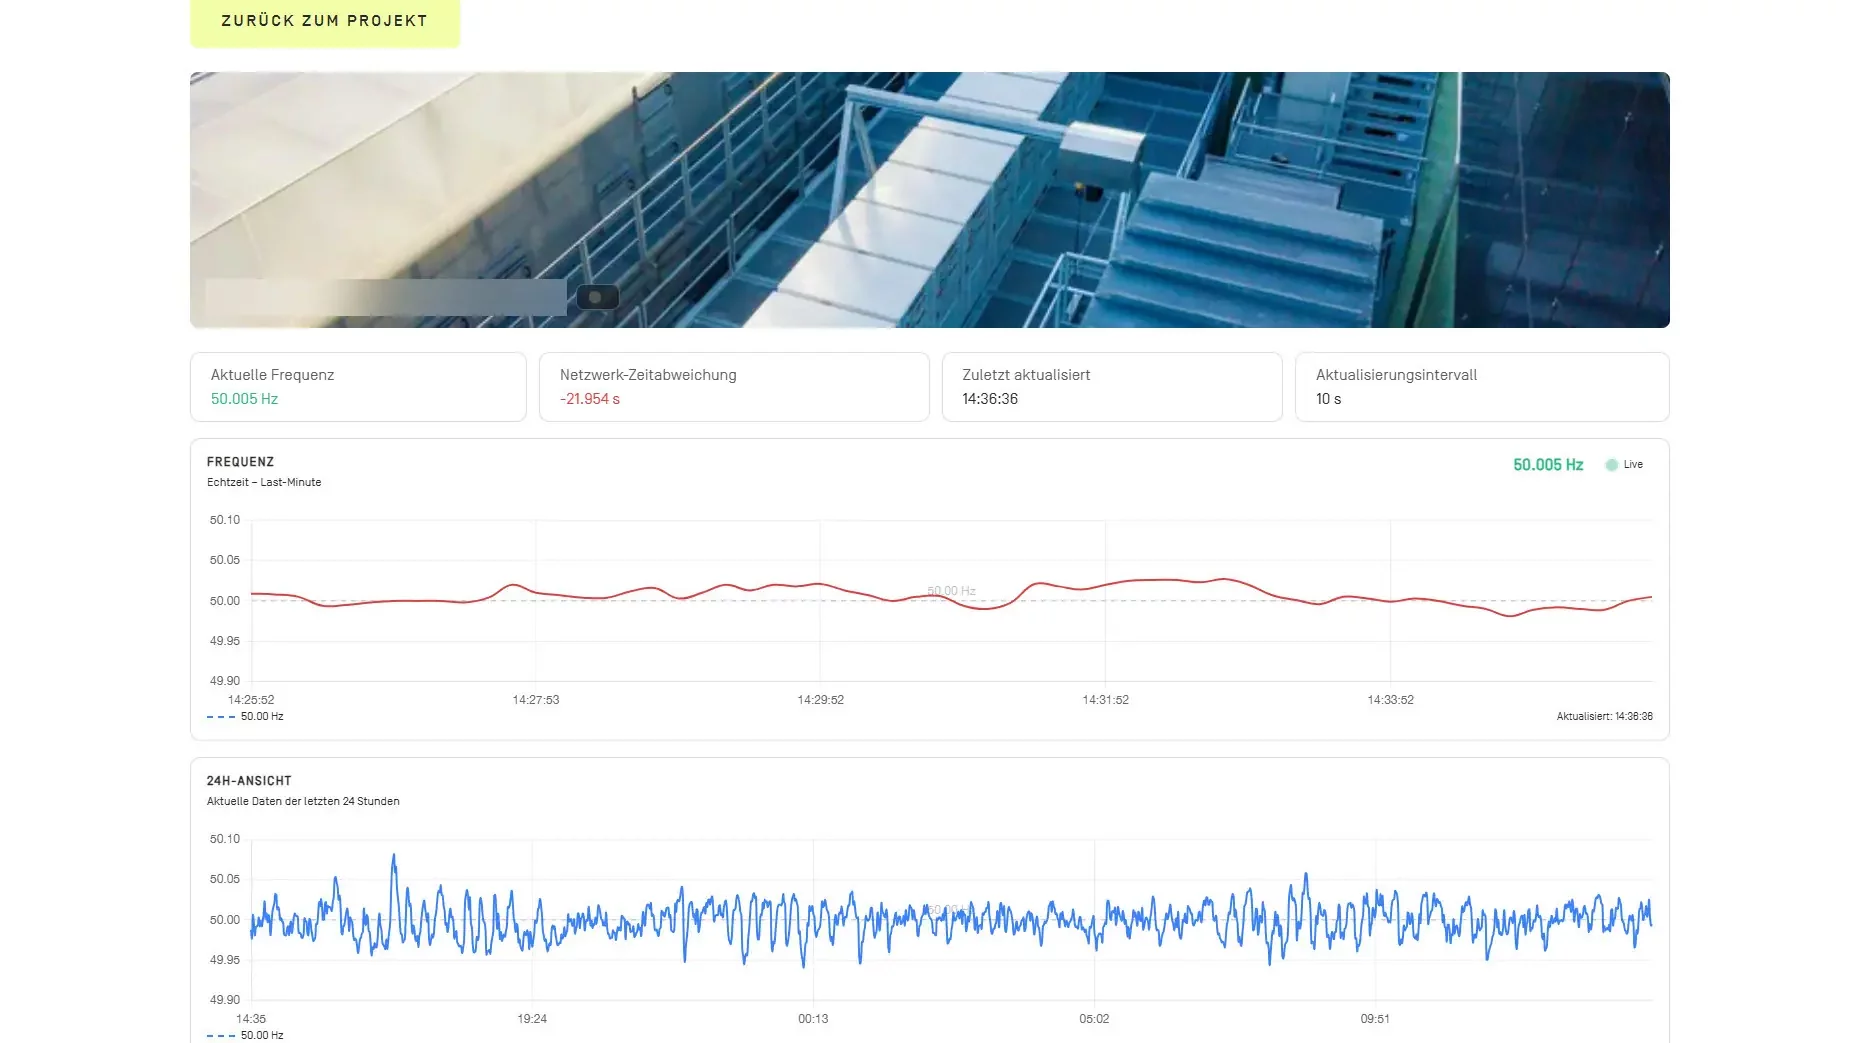Click the 14:27:53 time axis label
This screenshot has height=1043, width=1855.
(536, 700)
